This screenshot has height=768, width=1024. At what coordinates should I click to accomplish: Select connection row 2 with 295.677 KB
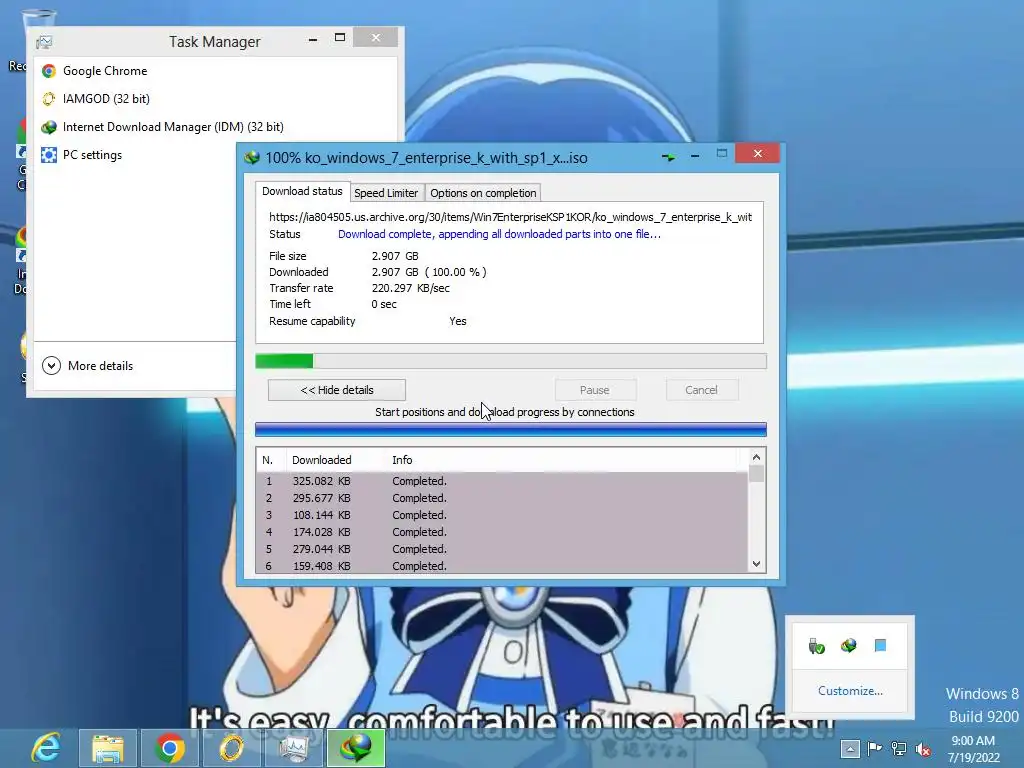point(502,498)
